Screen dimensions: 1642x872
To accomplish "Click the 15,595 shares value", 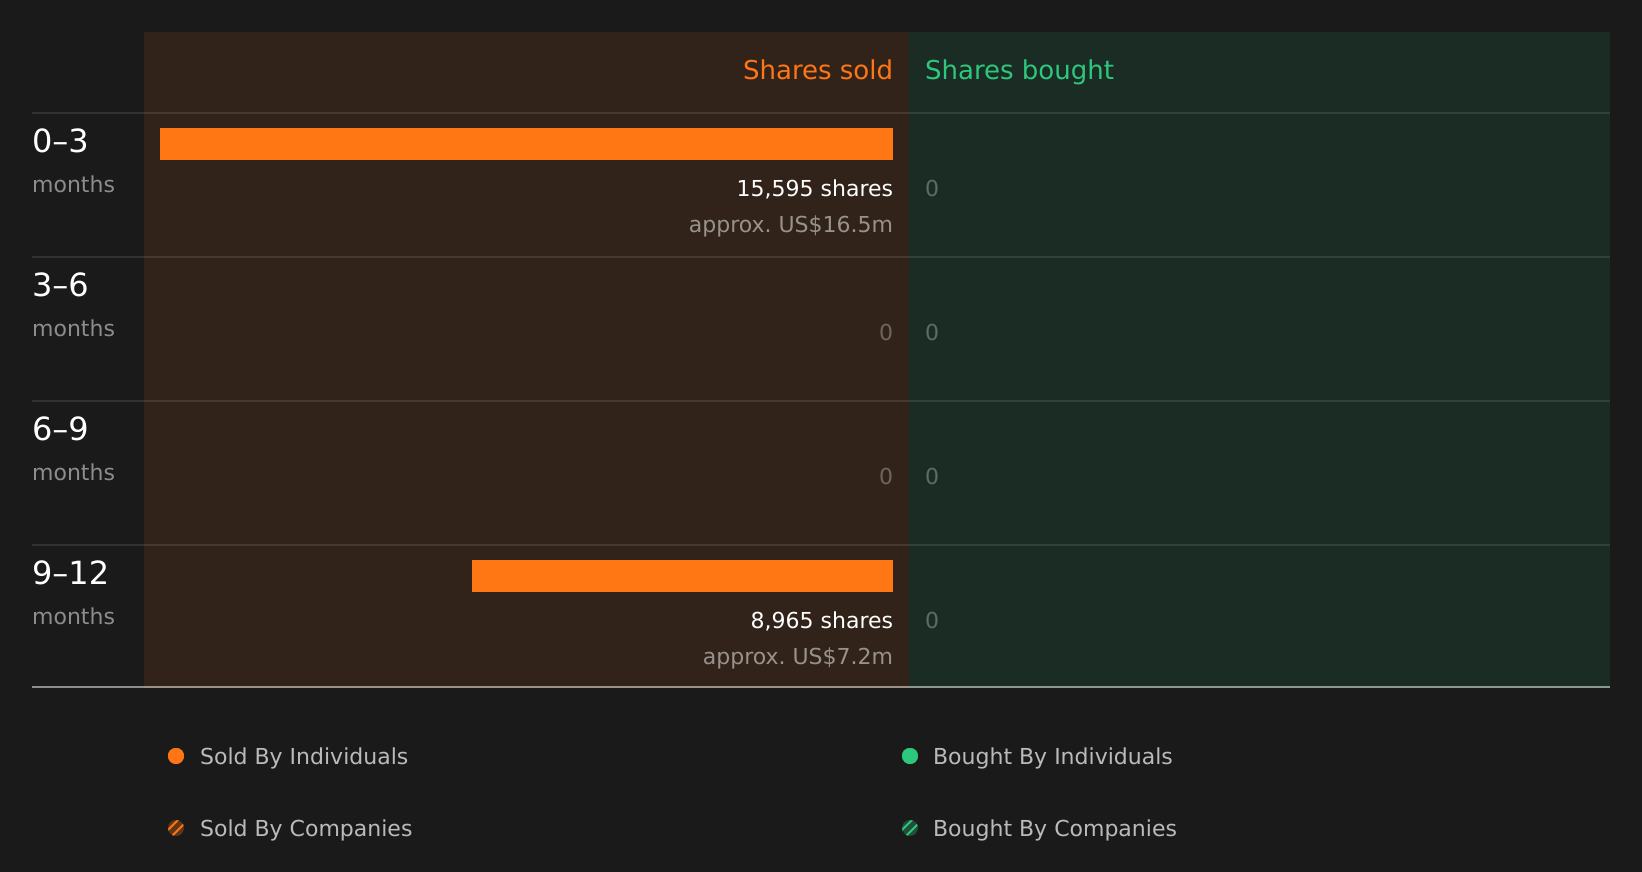I will pyautogui.click(x=814, y=188).
